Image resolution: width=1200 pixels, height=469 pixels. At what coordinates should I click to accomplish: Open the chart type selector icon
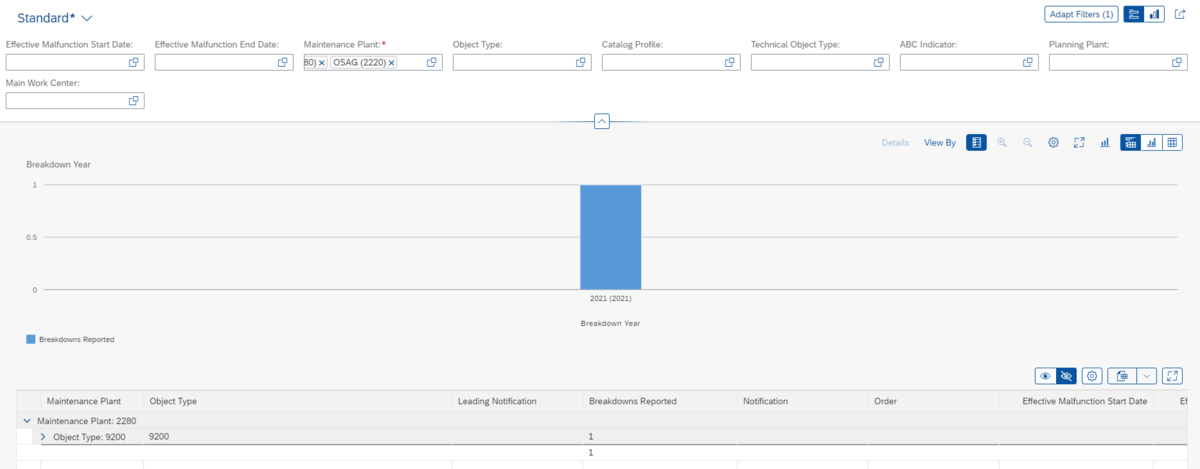pos(1105,143)
